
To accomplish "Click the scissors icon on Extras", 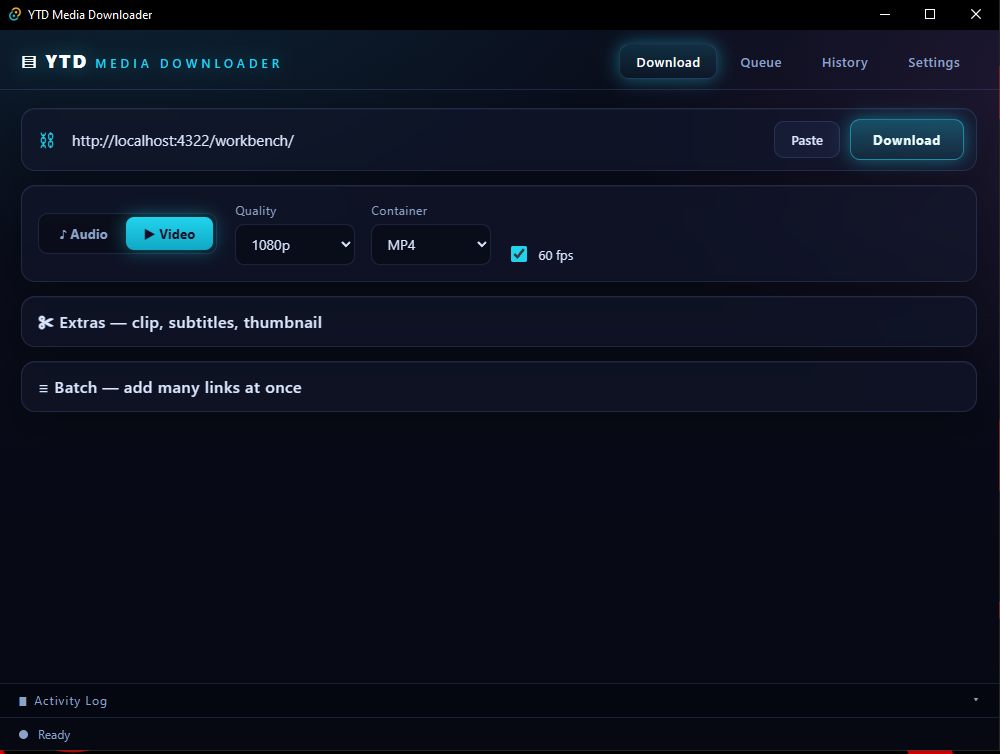I will [x=45, y=323].
